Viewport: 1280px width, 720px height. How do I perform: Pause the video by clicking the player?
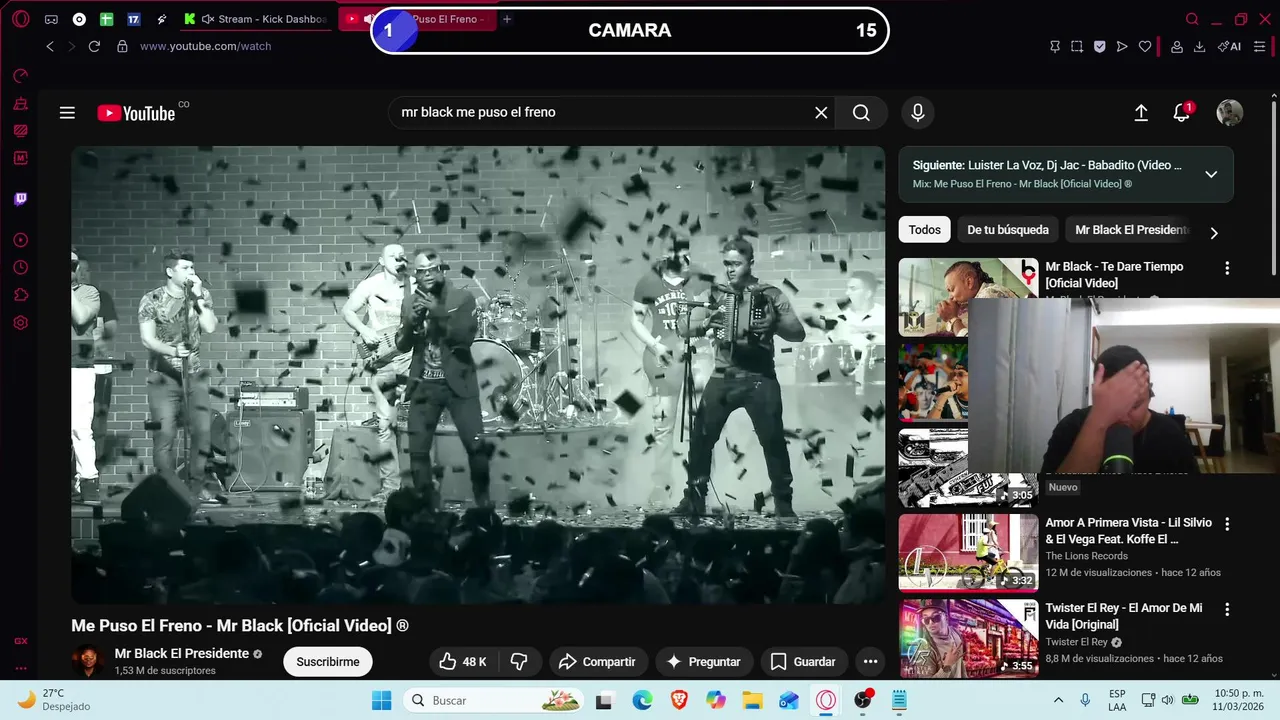[x=477, y=374]
